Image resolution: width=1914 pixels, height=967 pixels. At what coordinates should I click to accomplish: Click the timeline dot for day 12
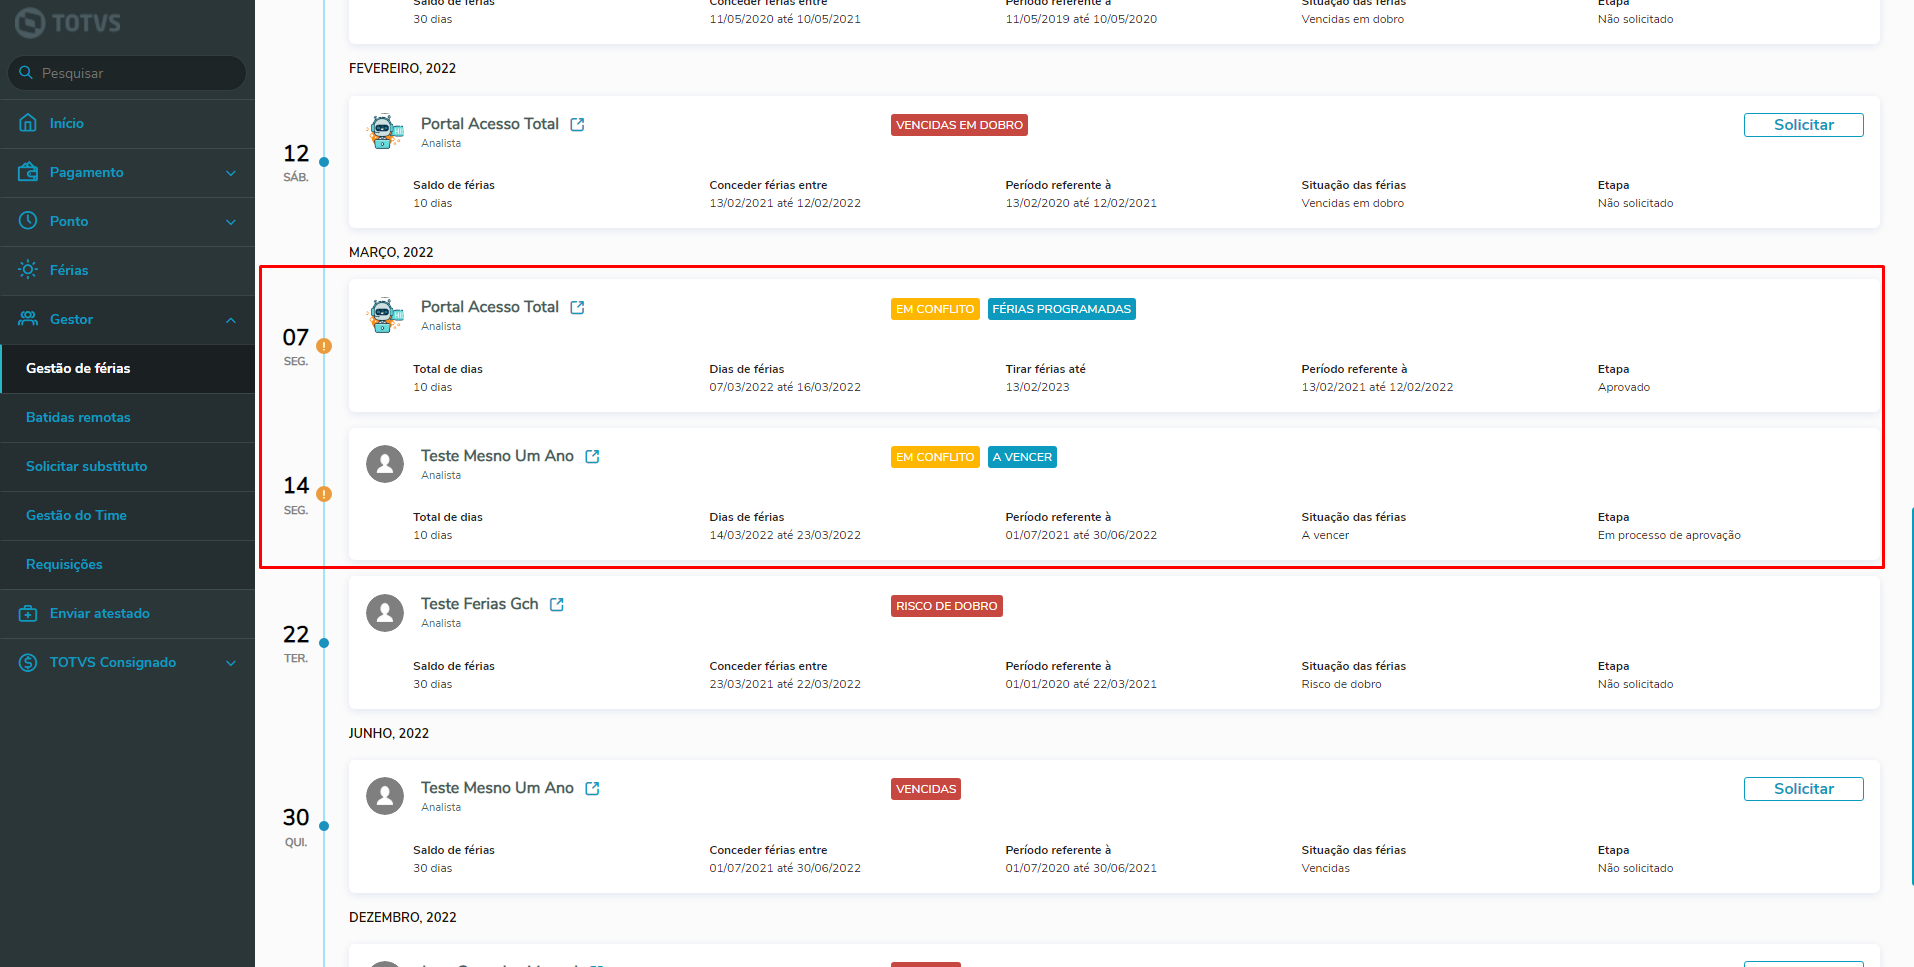coord(324,162)
